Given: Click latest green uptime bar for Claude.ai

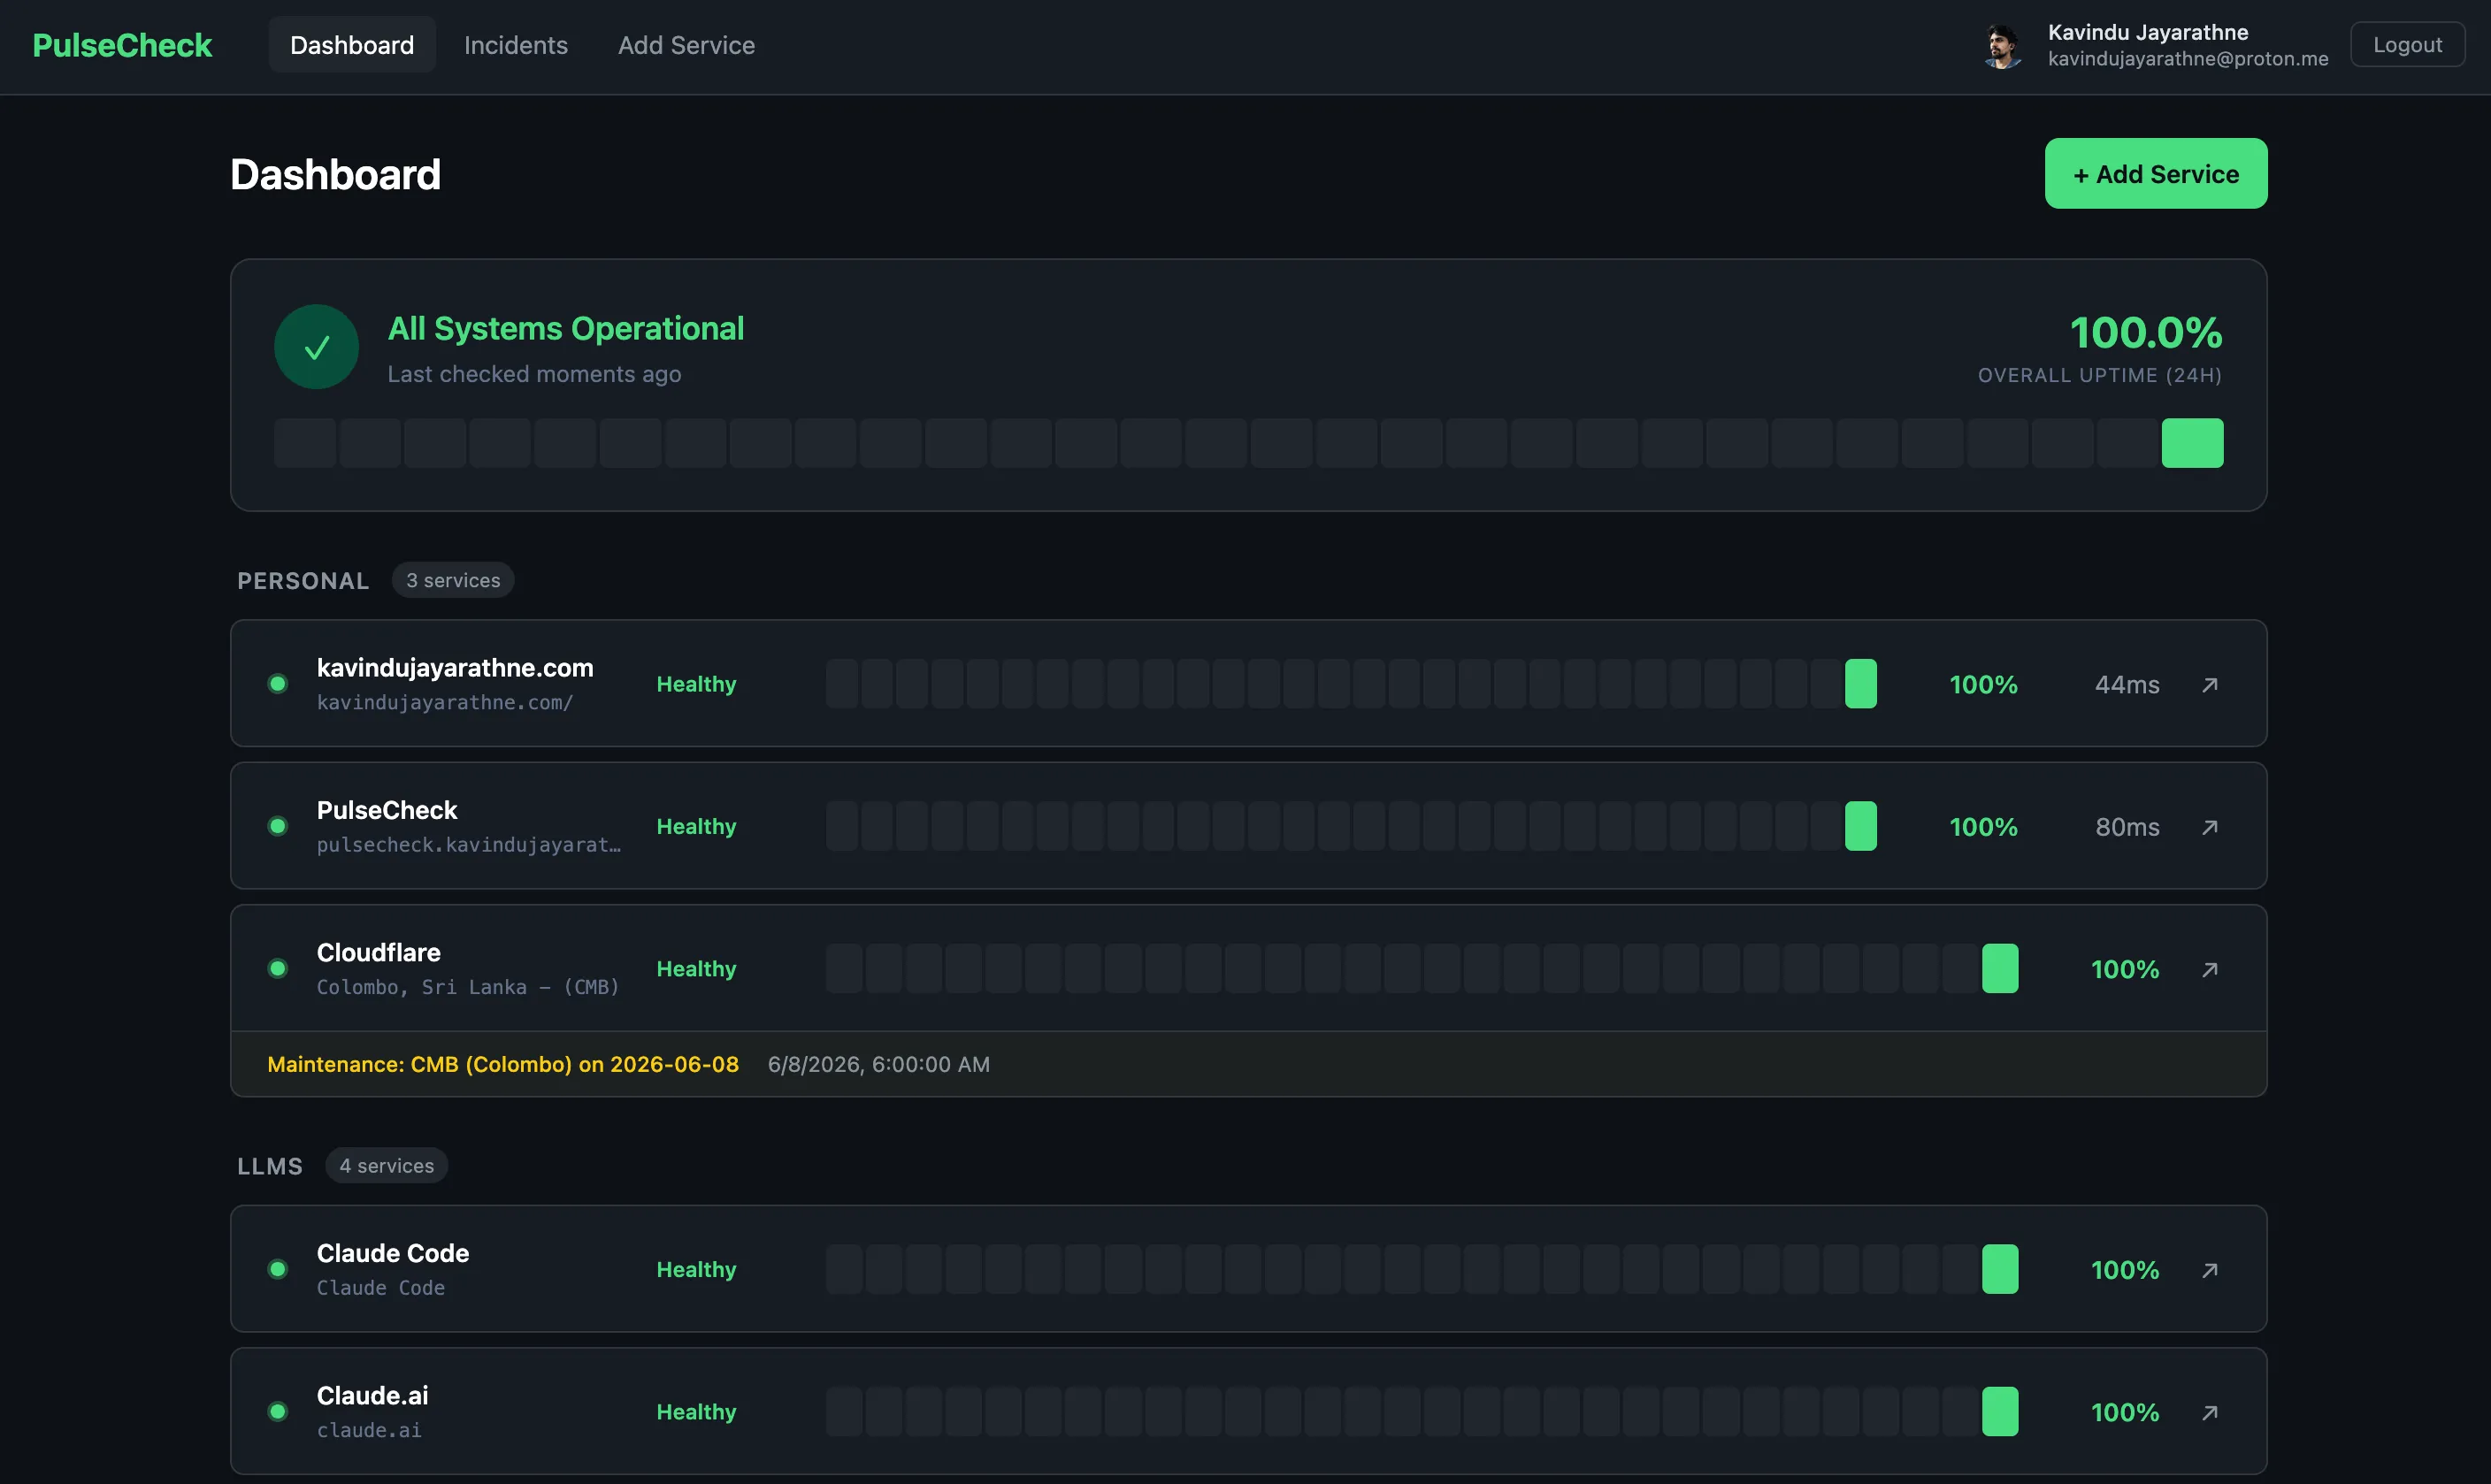Looking at the screenshot, I should pyautogui.click(x=2000, y=1411).
